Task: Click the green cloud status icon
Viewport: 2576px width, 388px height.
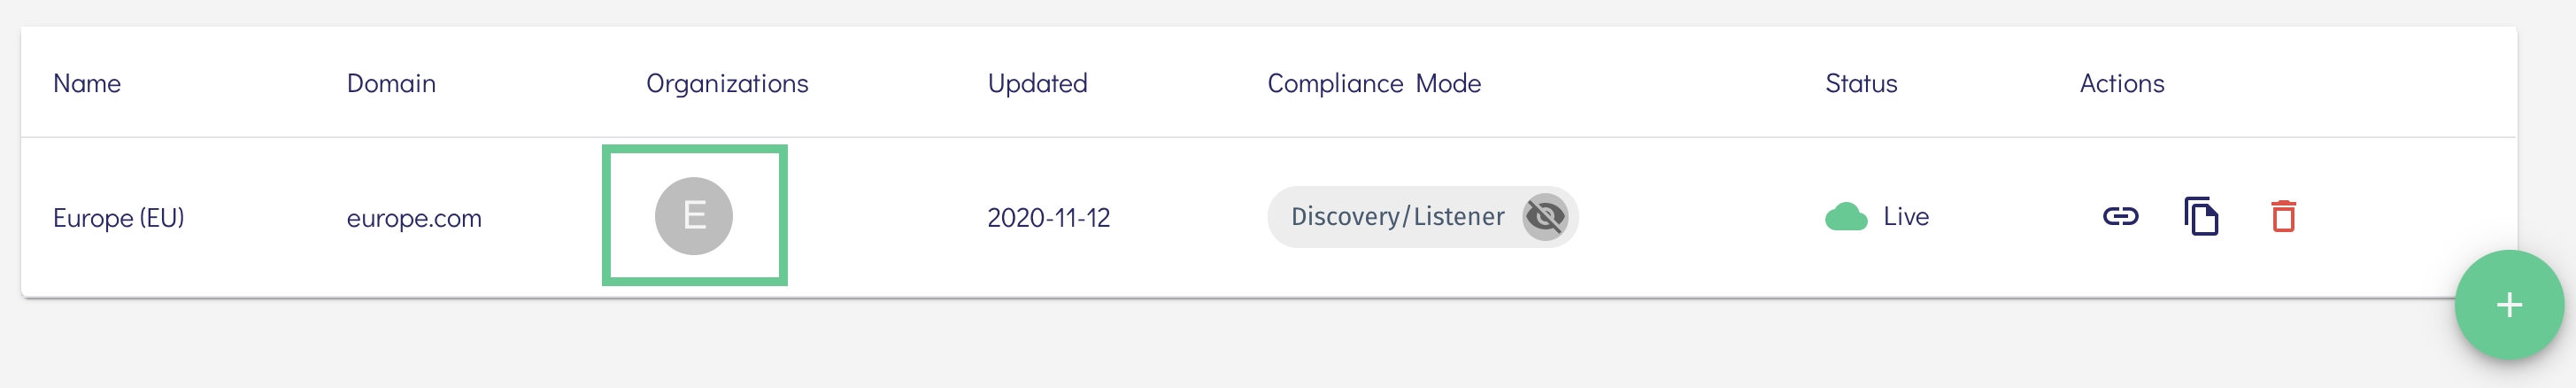Action: [1845, 217]
